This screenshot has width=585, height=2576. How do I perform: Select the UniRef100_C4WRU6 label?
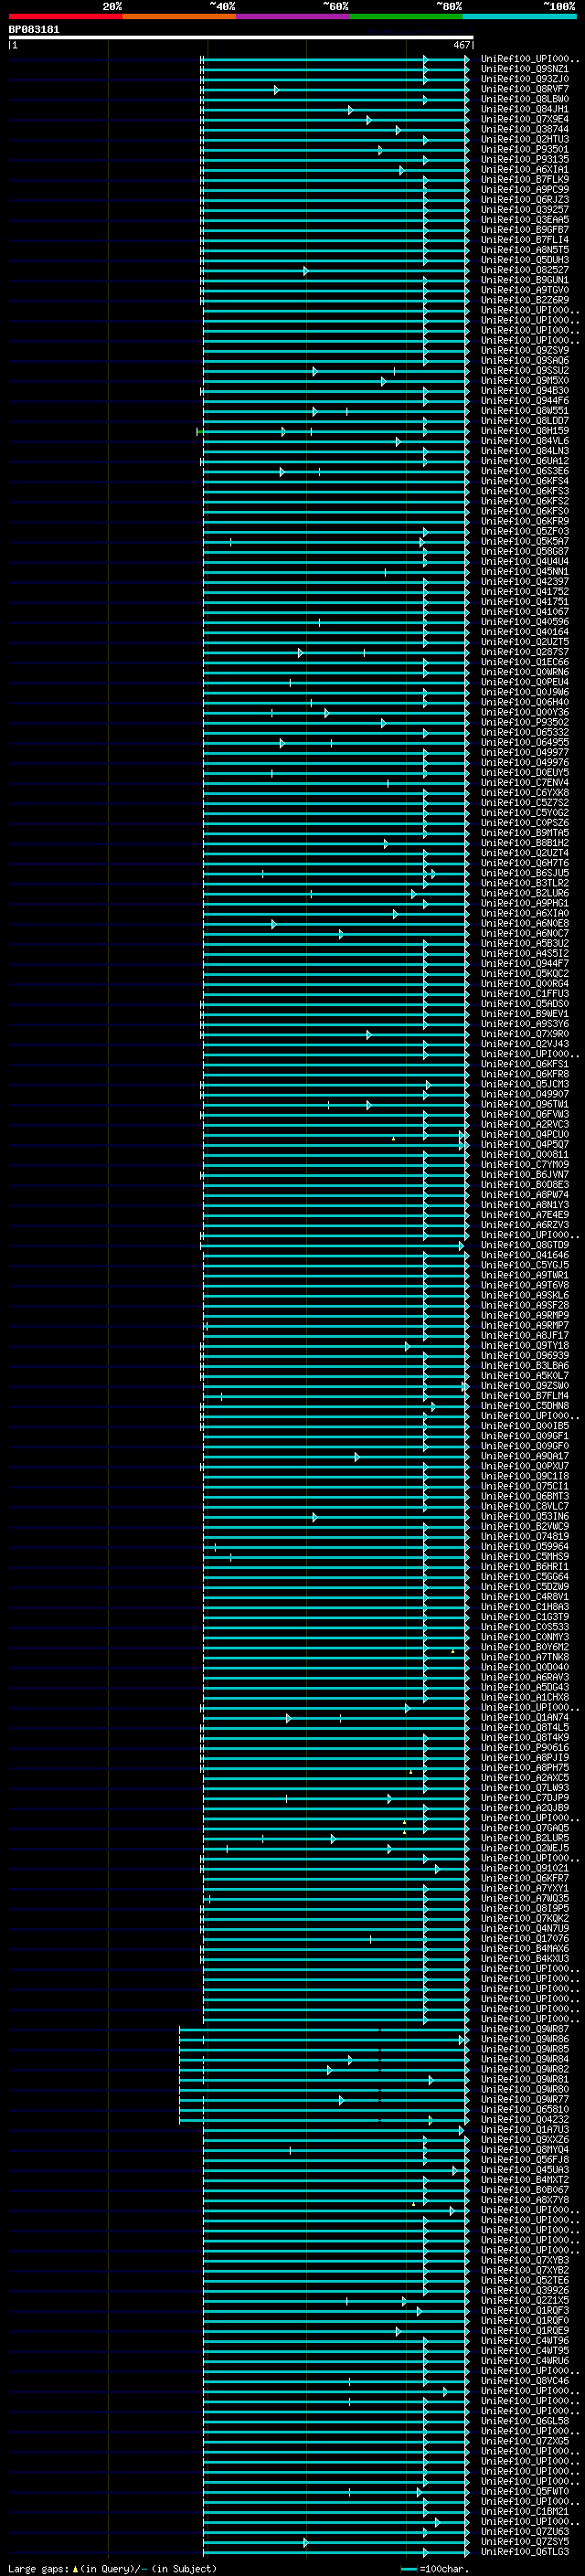pos(525,2360)
